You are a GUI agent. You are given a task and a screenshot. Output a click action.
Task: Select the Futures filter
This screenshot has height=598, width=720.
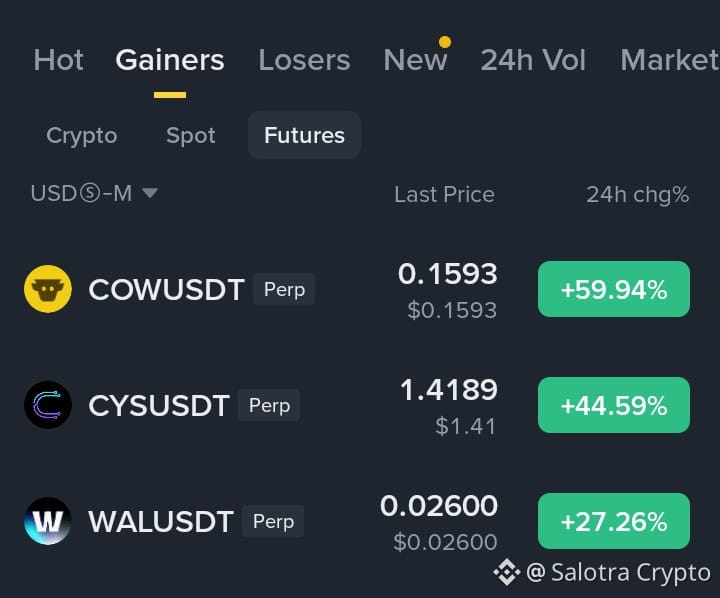pos(304,135)
